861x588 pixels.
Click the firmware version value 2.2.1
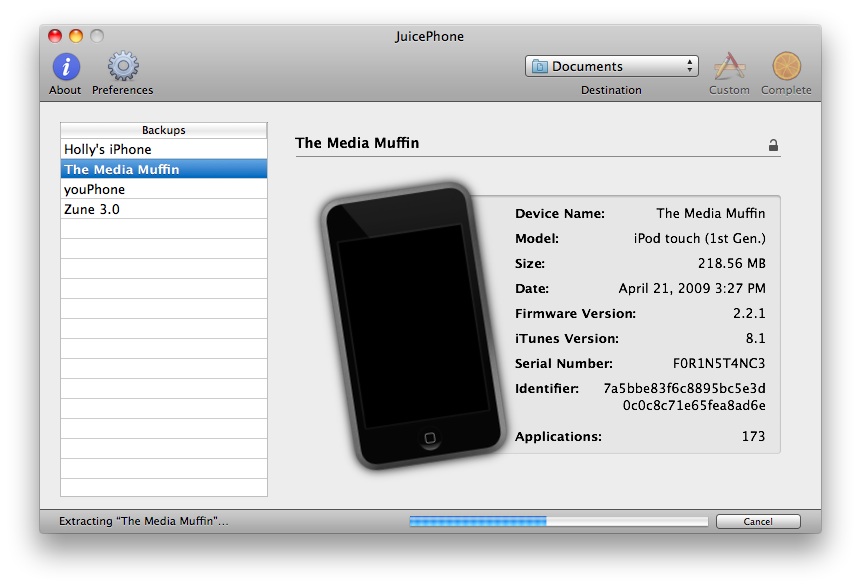(749, 313)
